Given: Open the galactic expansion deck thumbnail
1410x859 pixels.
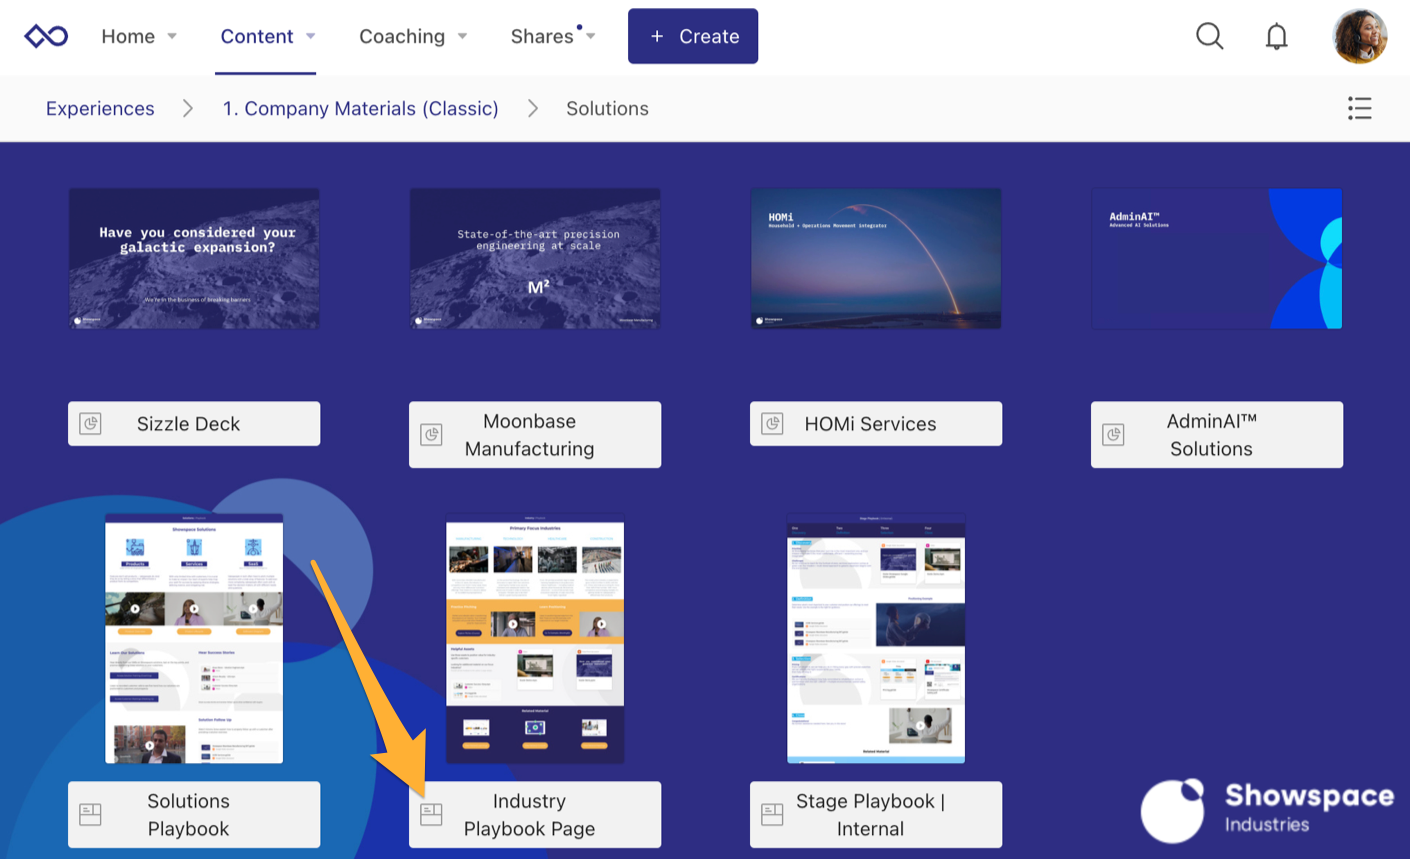Looking at the screenshot, I should tap(194, 258).
